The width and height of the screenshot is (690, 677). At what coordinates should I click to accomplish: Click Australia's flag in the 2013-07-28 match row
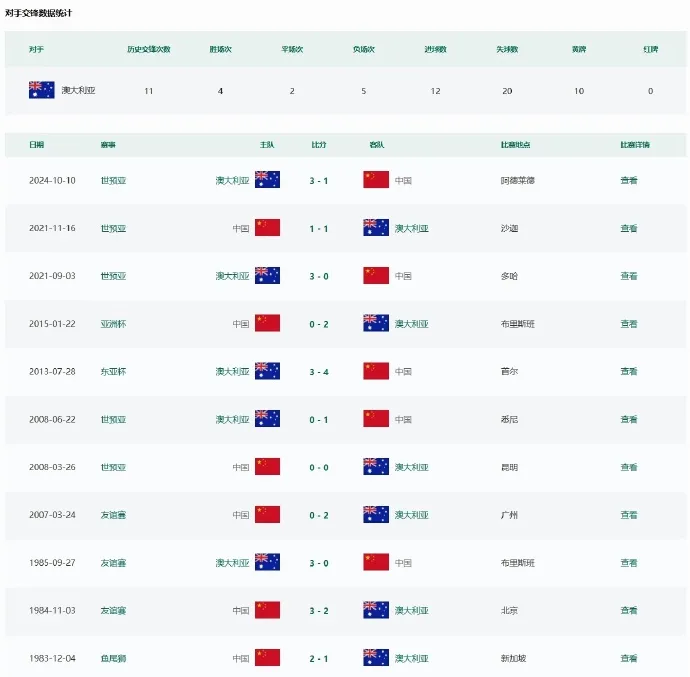[x=268, y=371]
